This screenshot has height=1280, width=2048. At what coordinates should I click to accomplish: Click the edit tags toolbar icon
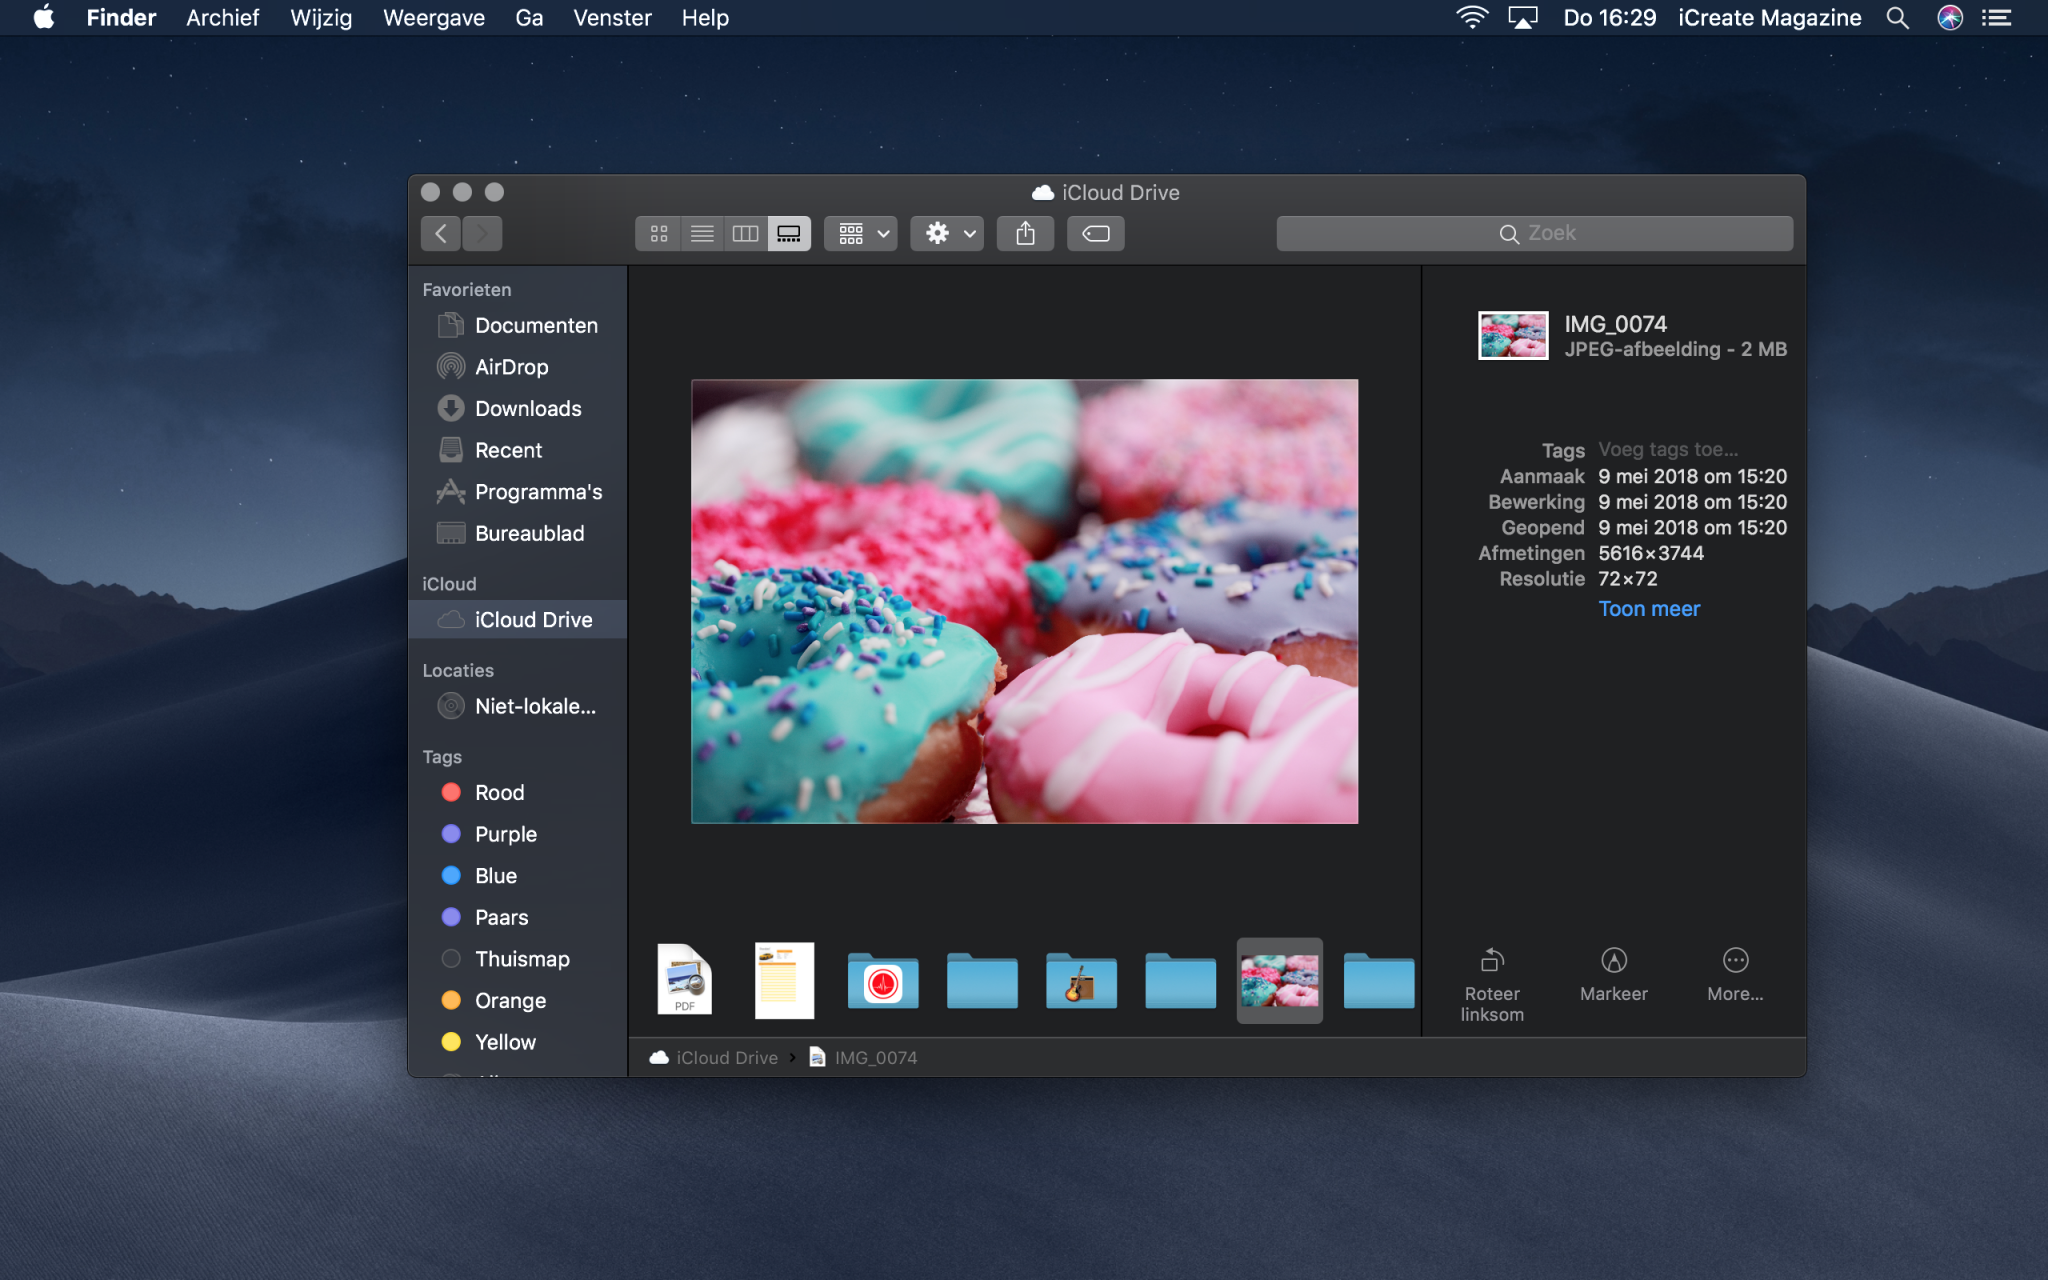click(x=1095, y=234)
